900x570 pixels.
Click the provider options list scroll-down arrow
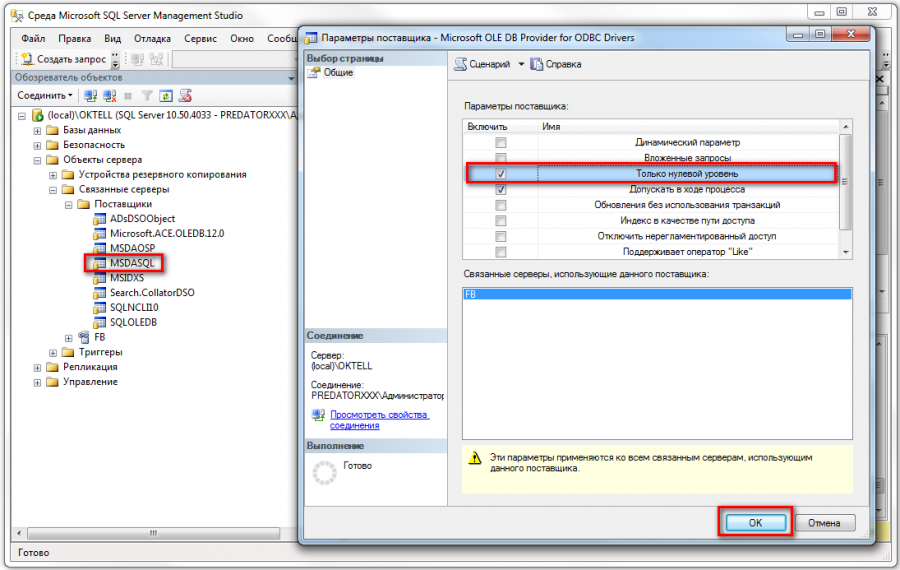[846, 251]
